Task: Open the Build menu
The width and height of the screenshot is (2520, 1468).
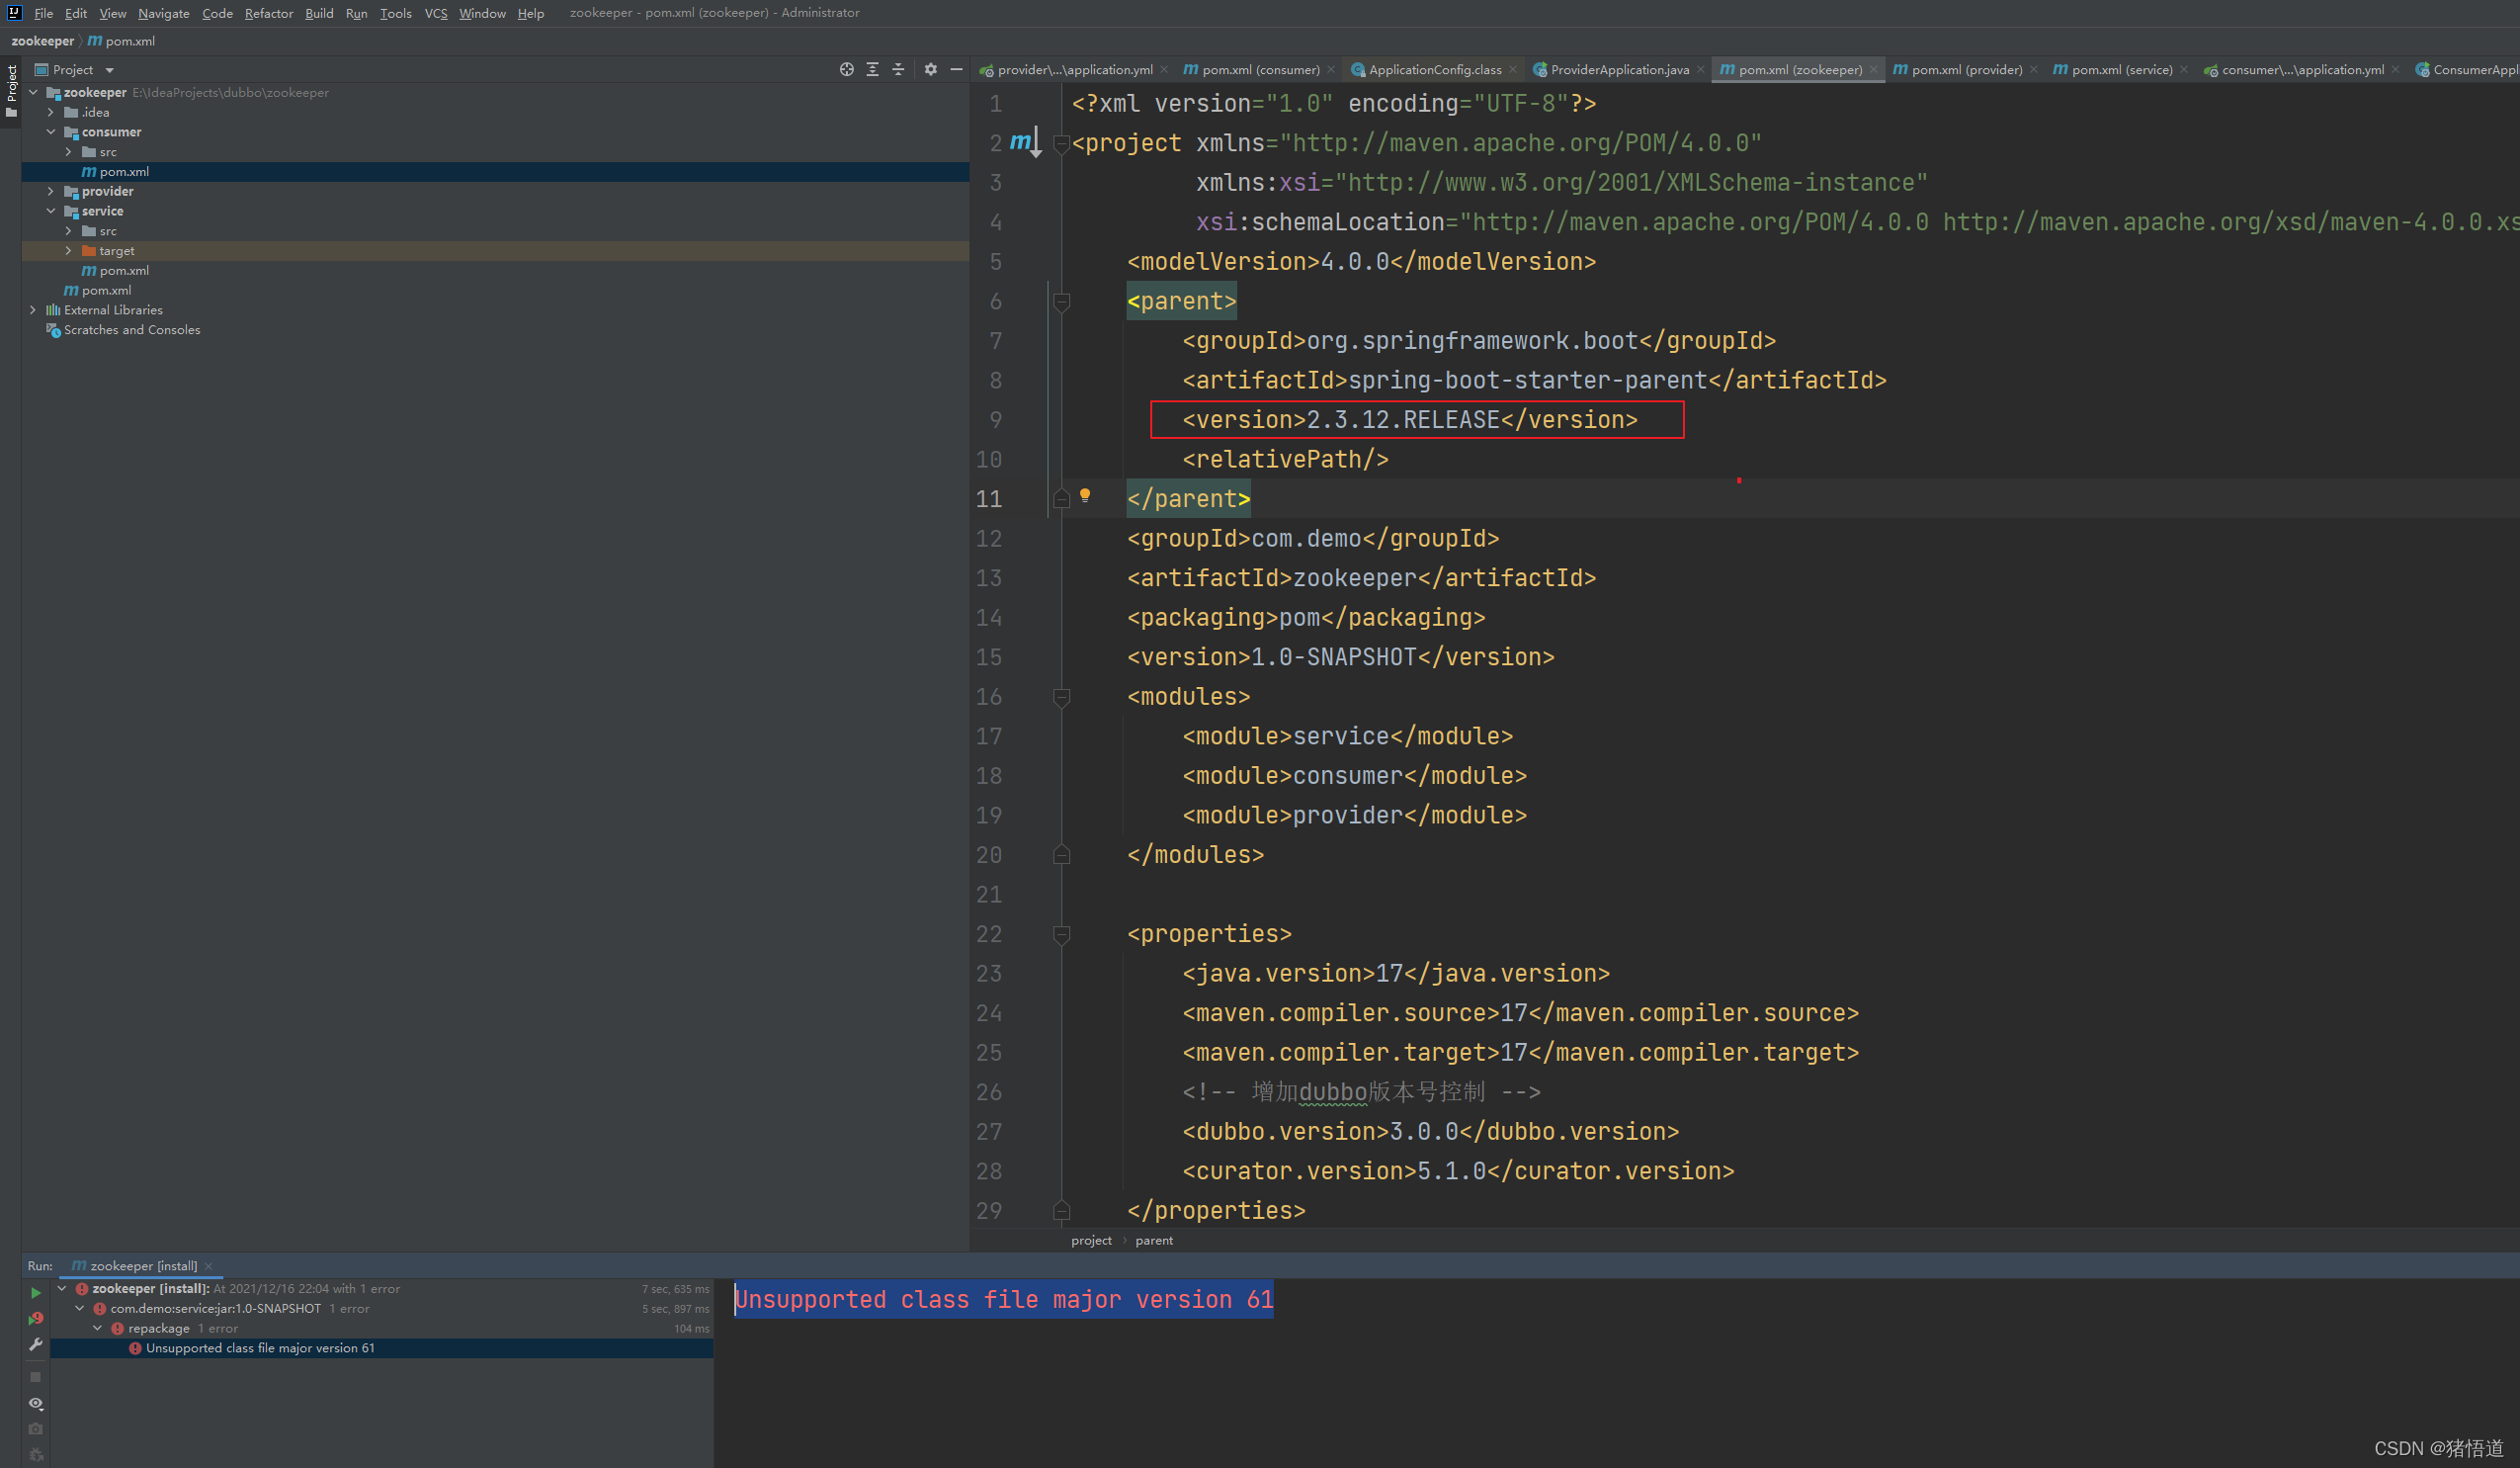Action: 319,13
